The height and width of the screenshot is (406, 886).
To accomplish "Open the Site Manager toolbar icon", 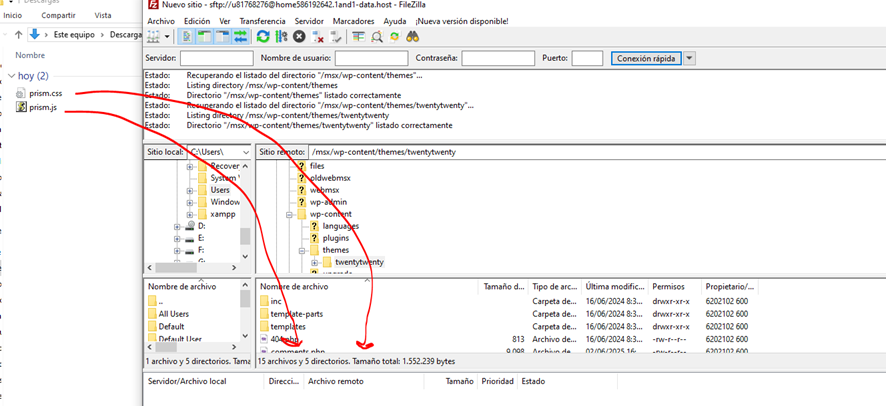I will [155, 37].
